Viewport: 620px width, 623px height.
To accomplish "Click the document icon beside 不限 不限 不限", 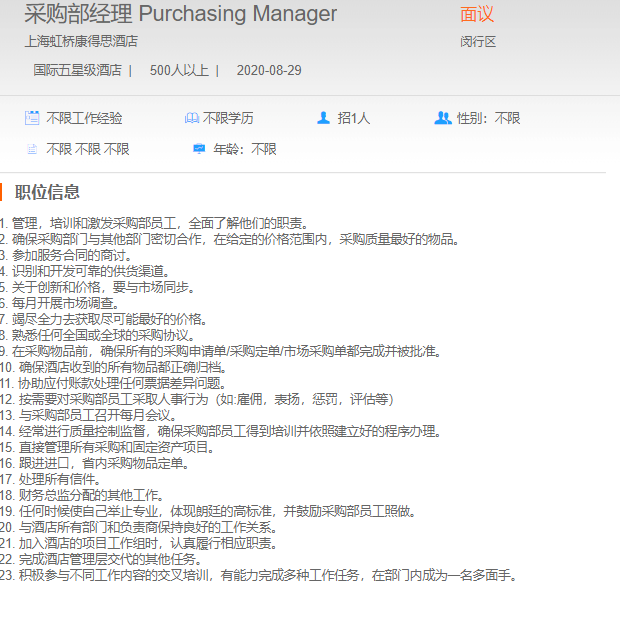I will (x=32, y=149).
